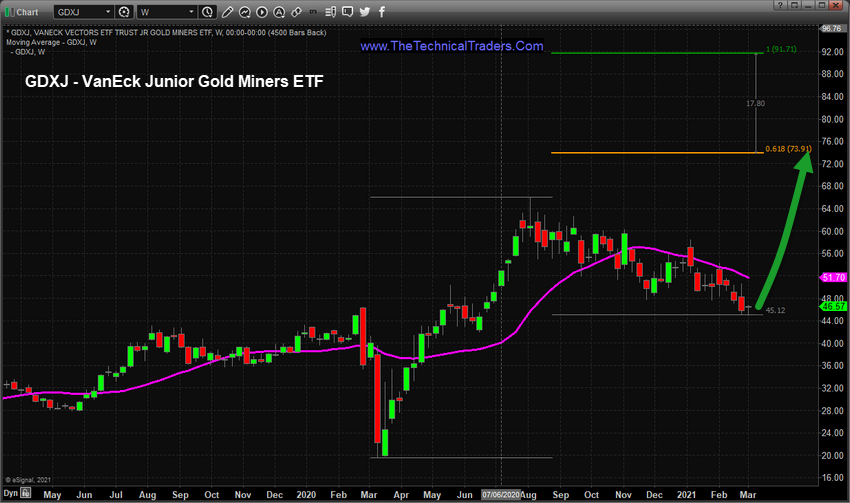Select the 51.70 moving average price tag
850x503 pixels.
pos(833,278)
